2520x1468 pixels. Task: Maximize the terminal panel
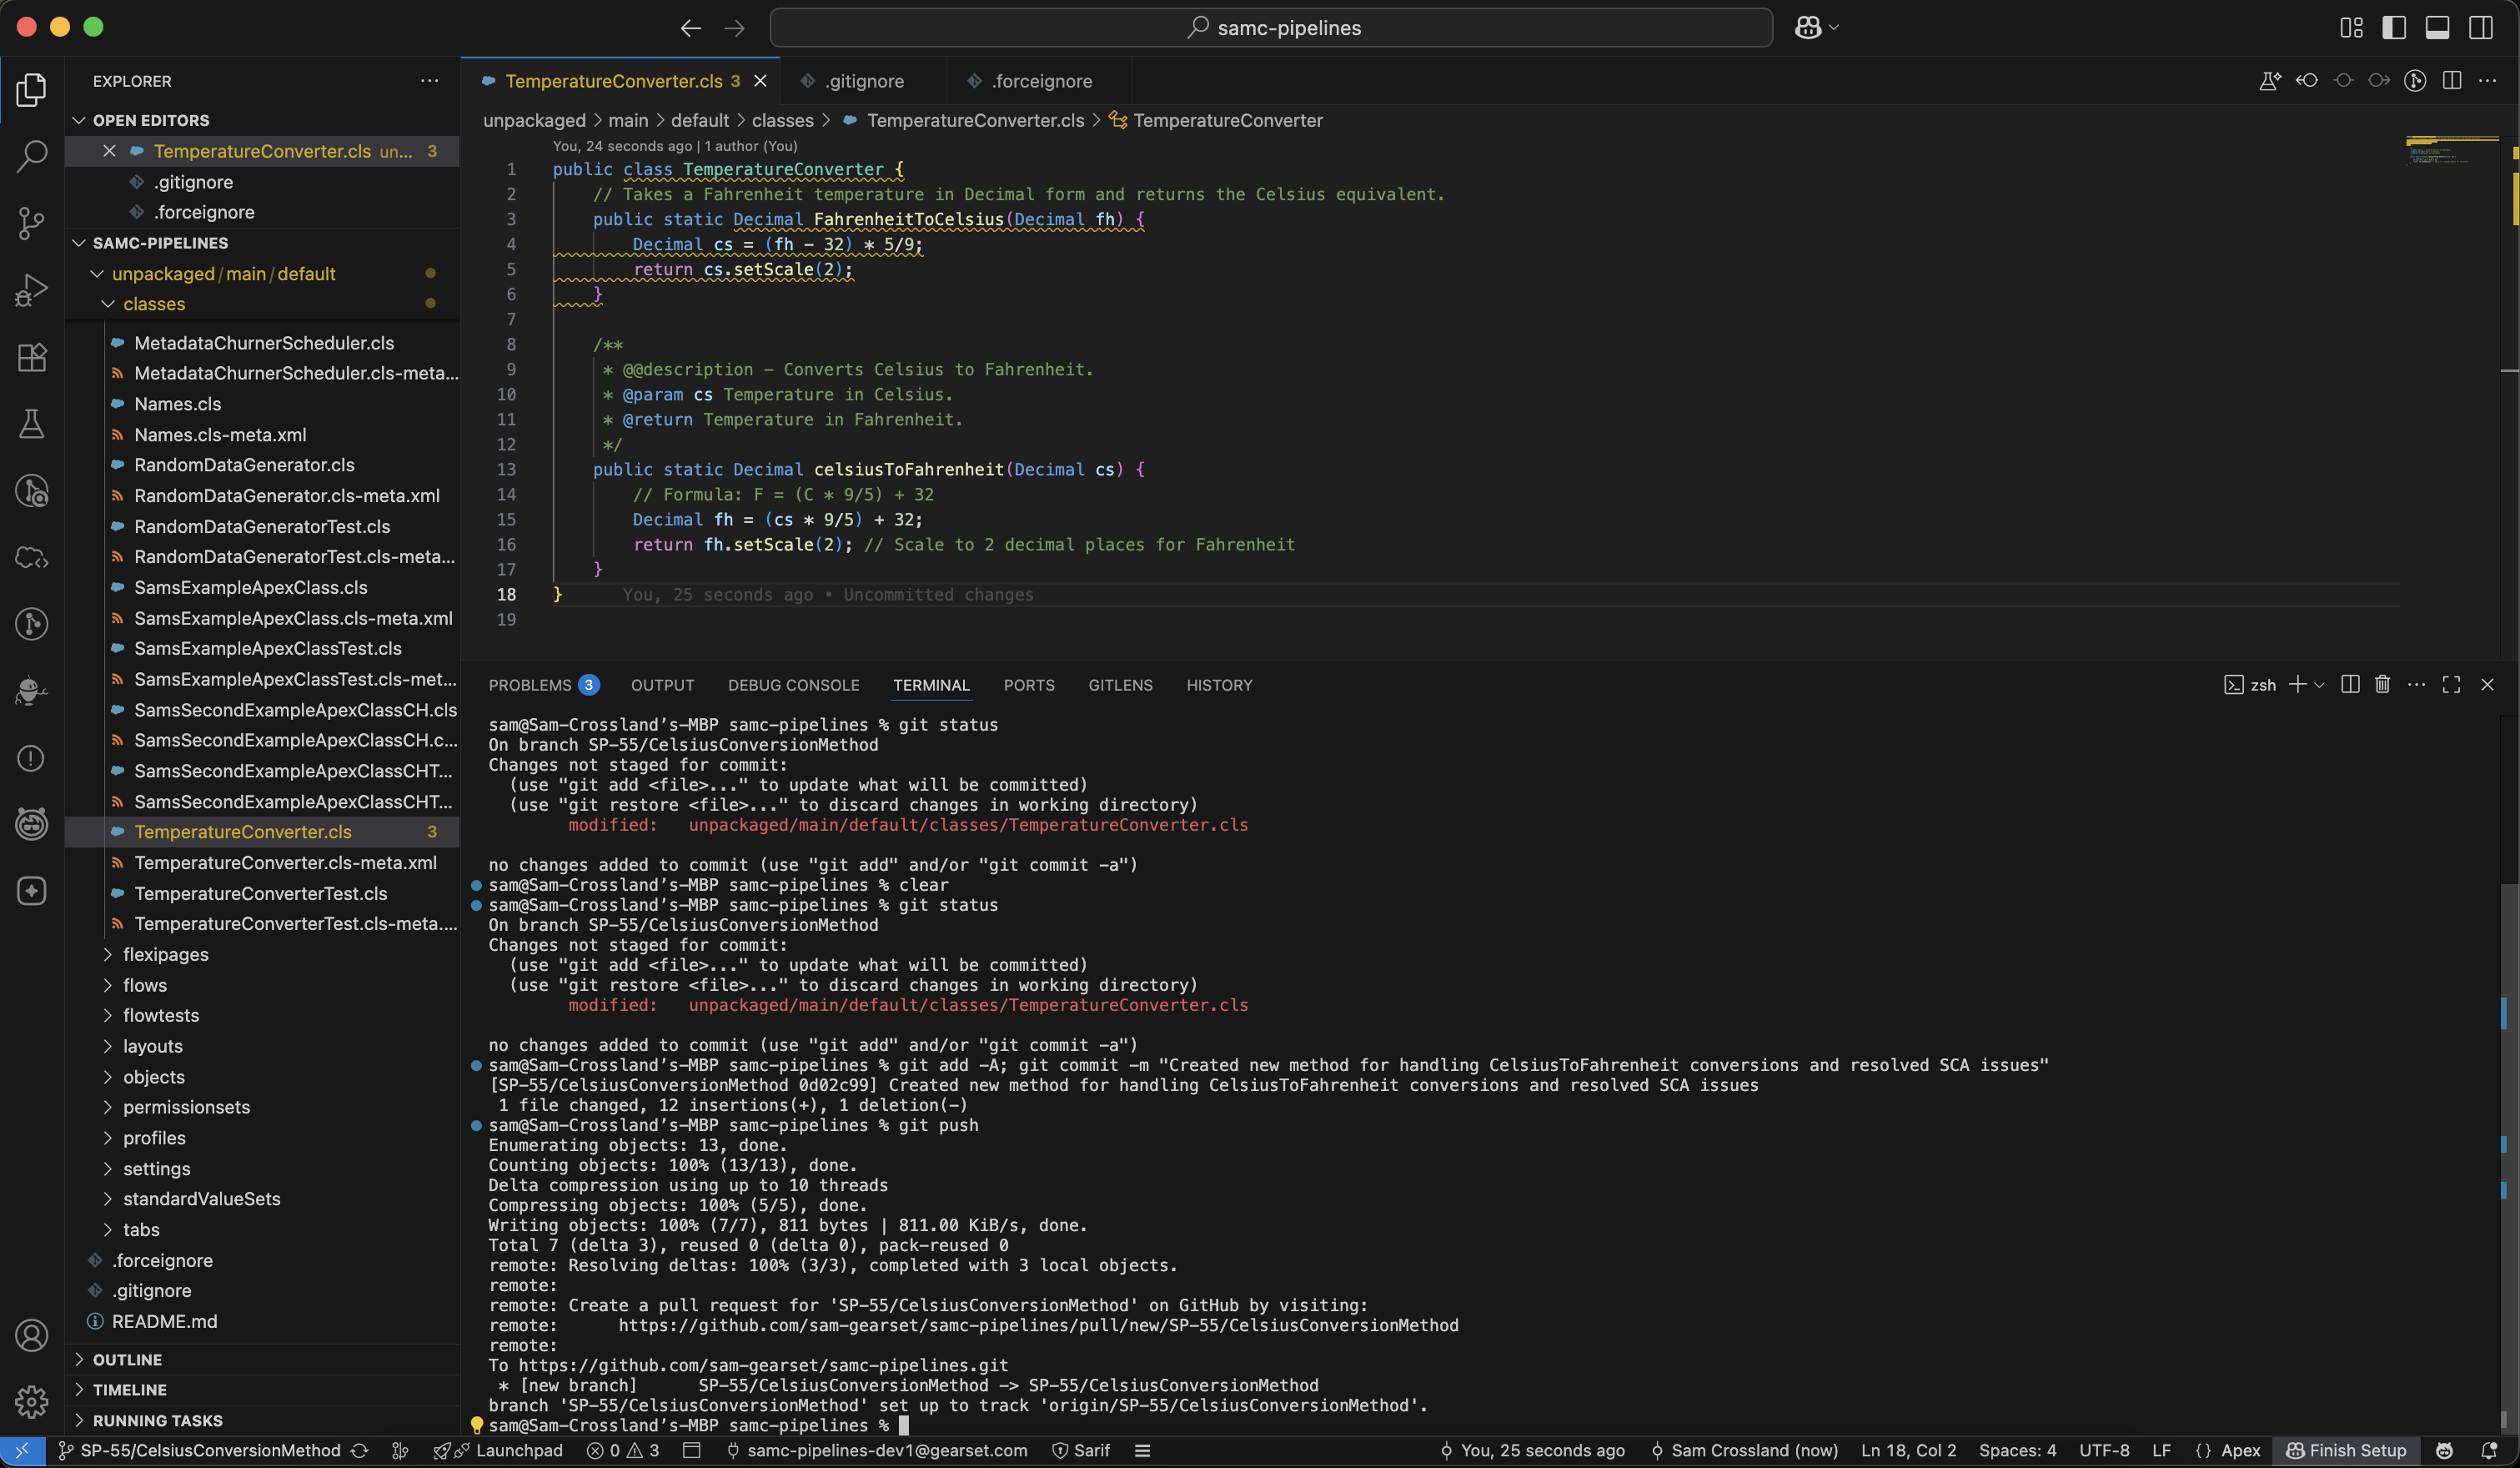click(2451, 684)
